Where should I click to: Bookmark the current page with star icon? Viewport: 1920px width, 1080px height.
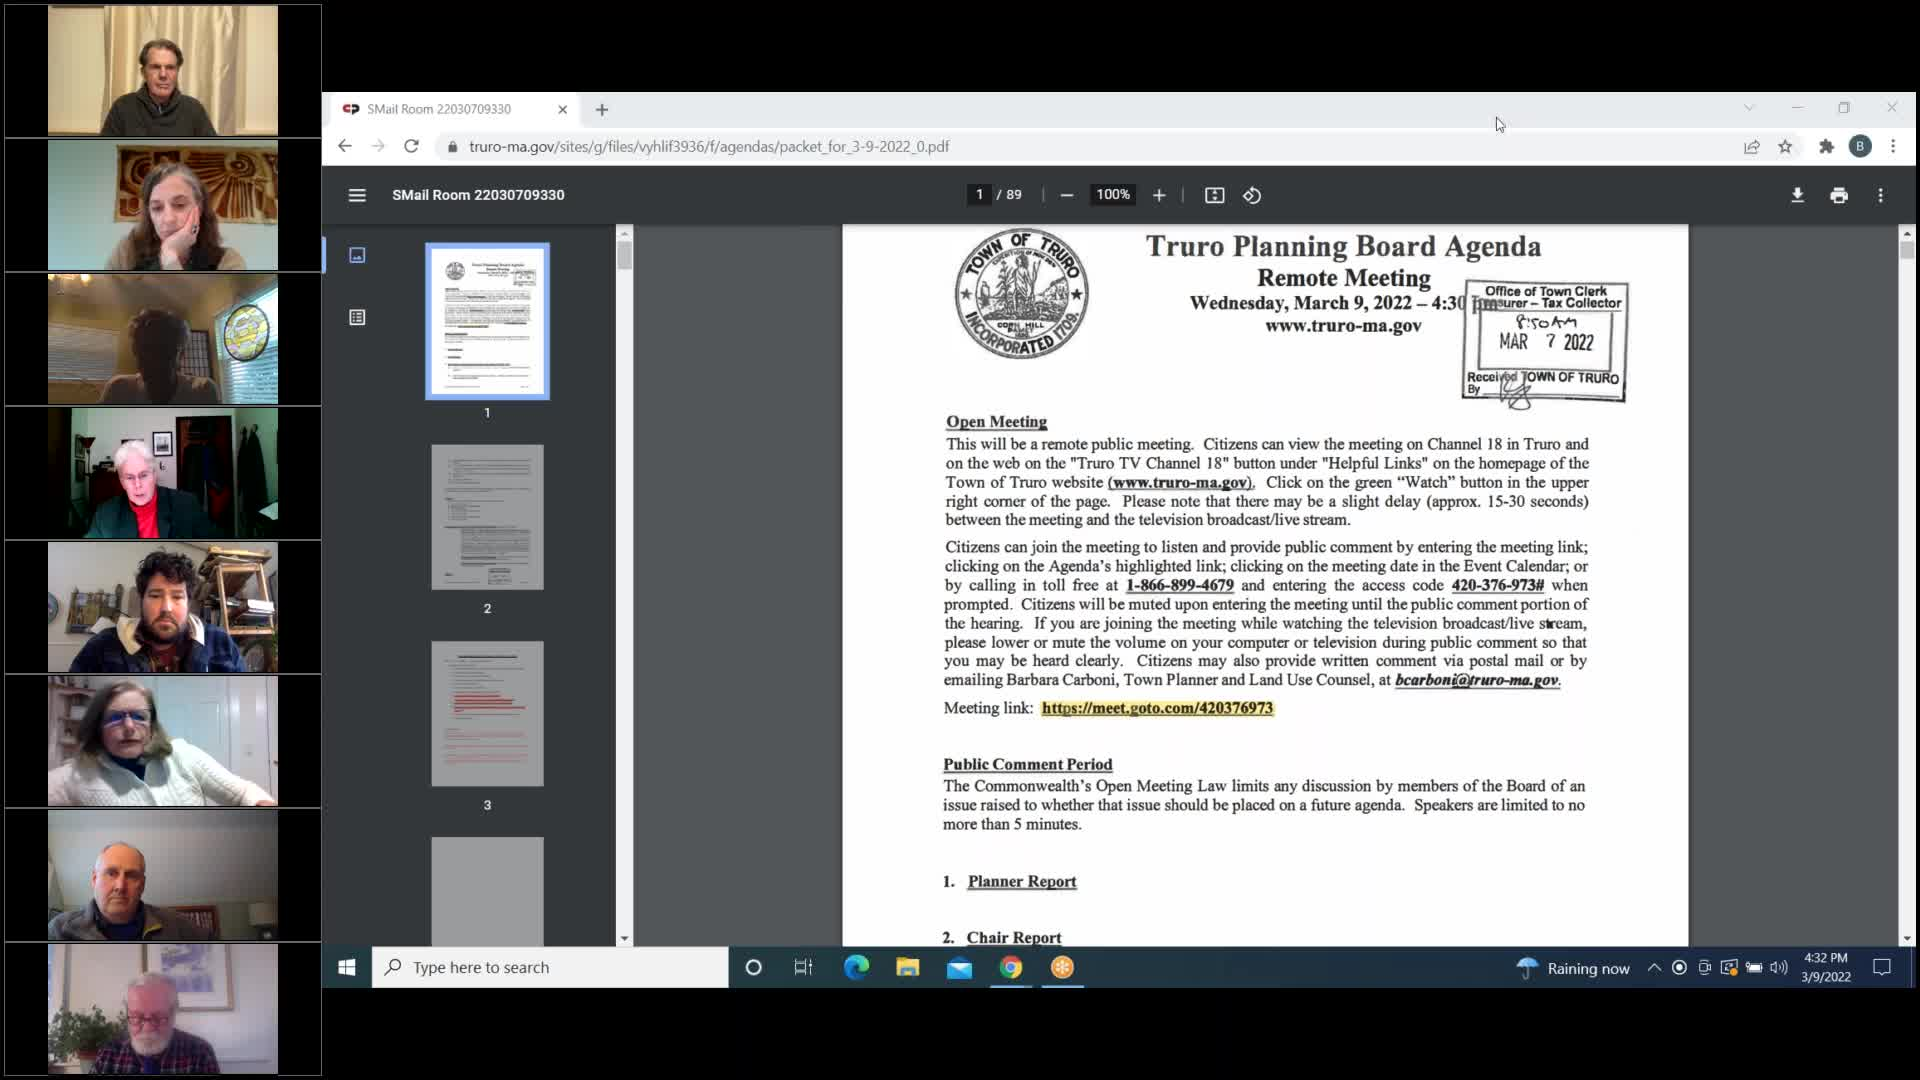(x=1786, y=146)
